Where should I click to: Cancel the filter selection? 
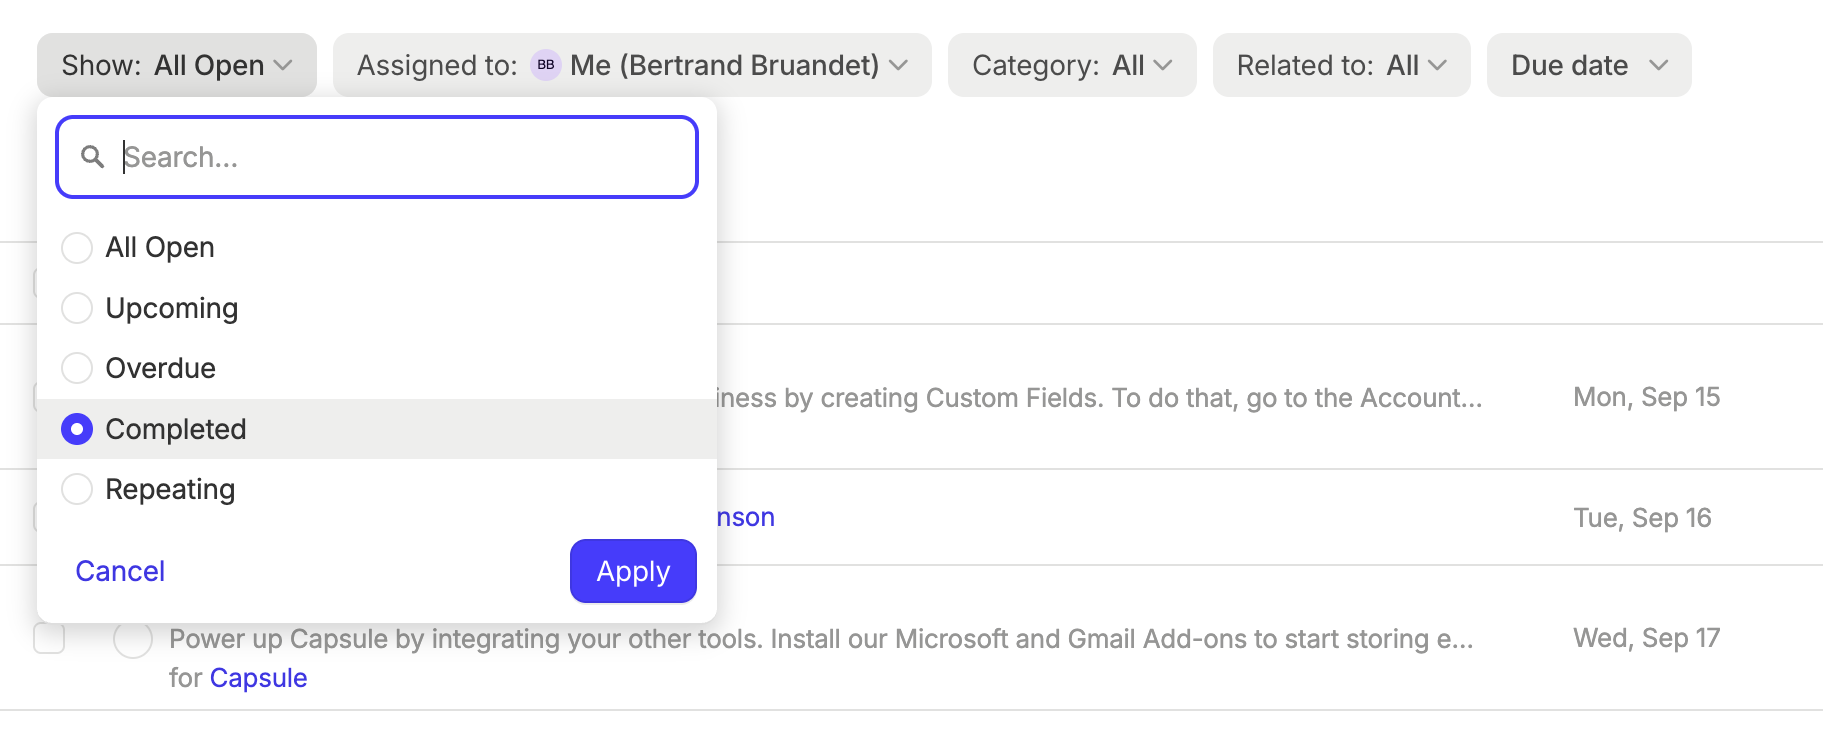tap(120, 571)
